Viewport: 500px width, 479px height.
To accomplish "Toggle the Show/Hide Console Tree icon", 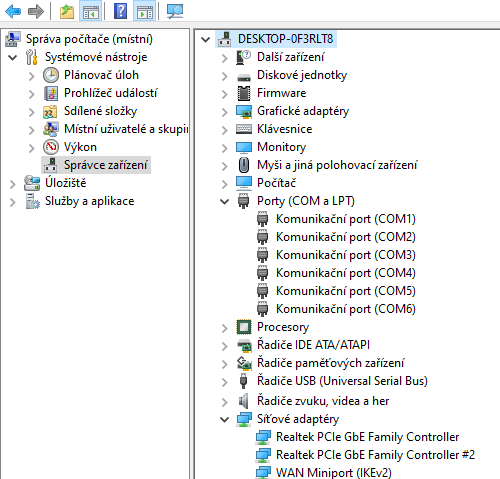I will [x=90, y=11].
